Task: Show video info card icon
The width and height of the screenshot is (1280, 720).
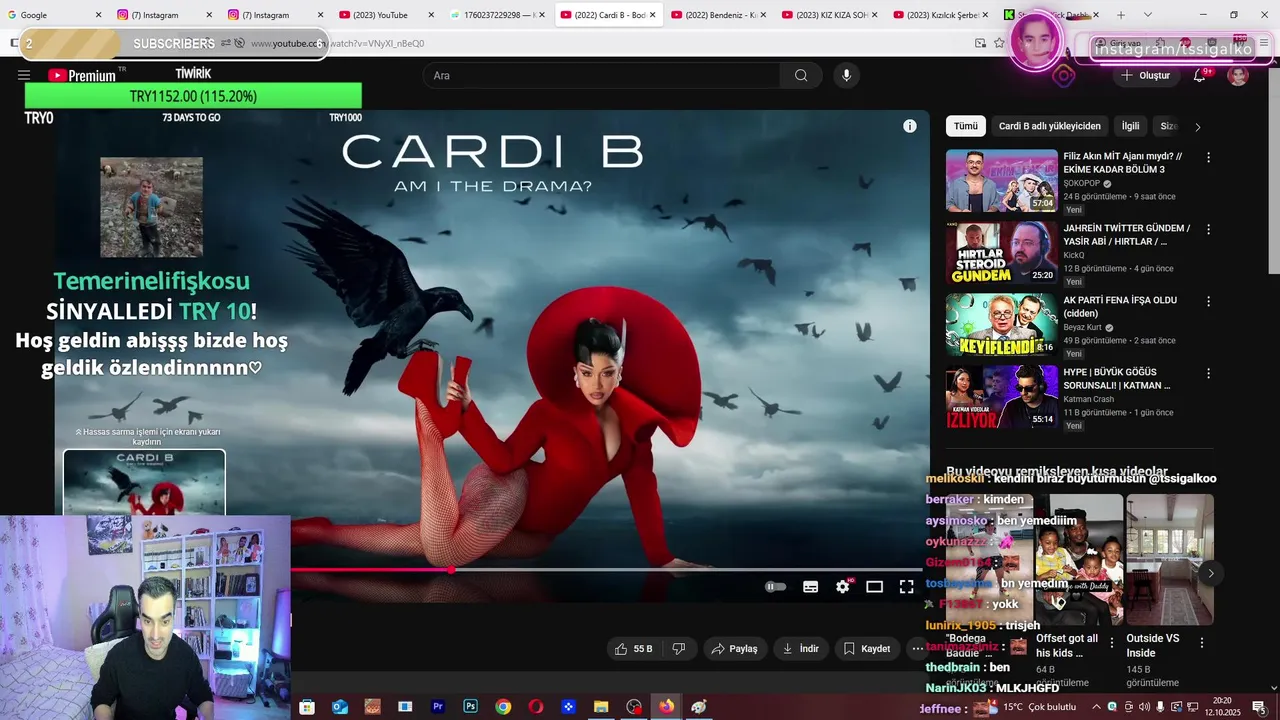Action: (909, 126)
